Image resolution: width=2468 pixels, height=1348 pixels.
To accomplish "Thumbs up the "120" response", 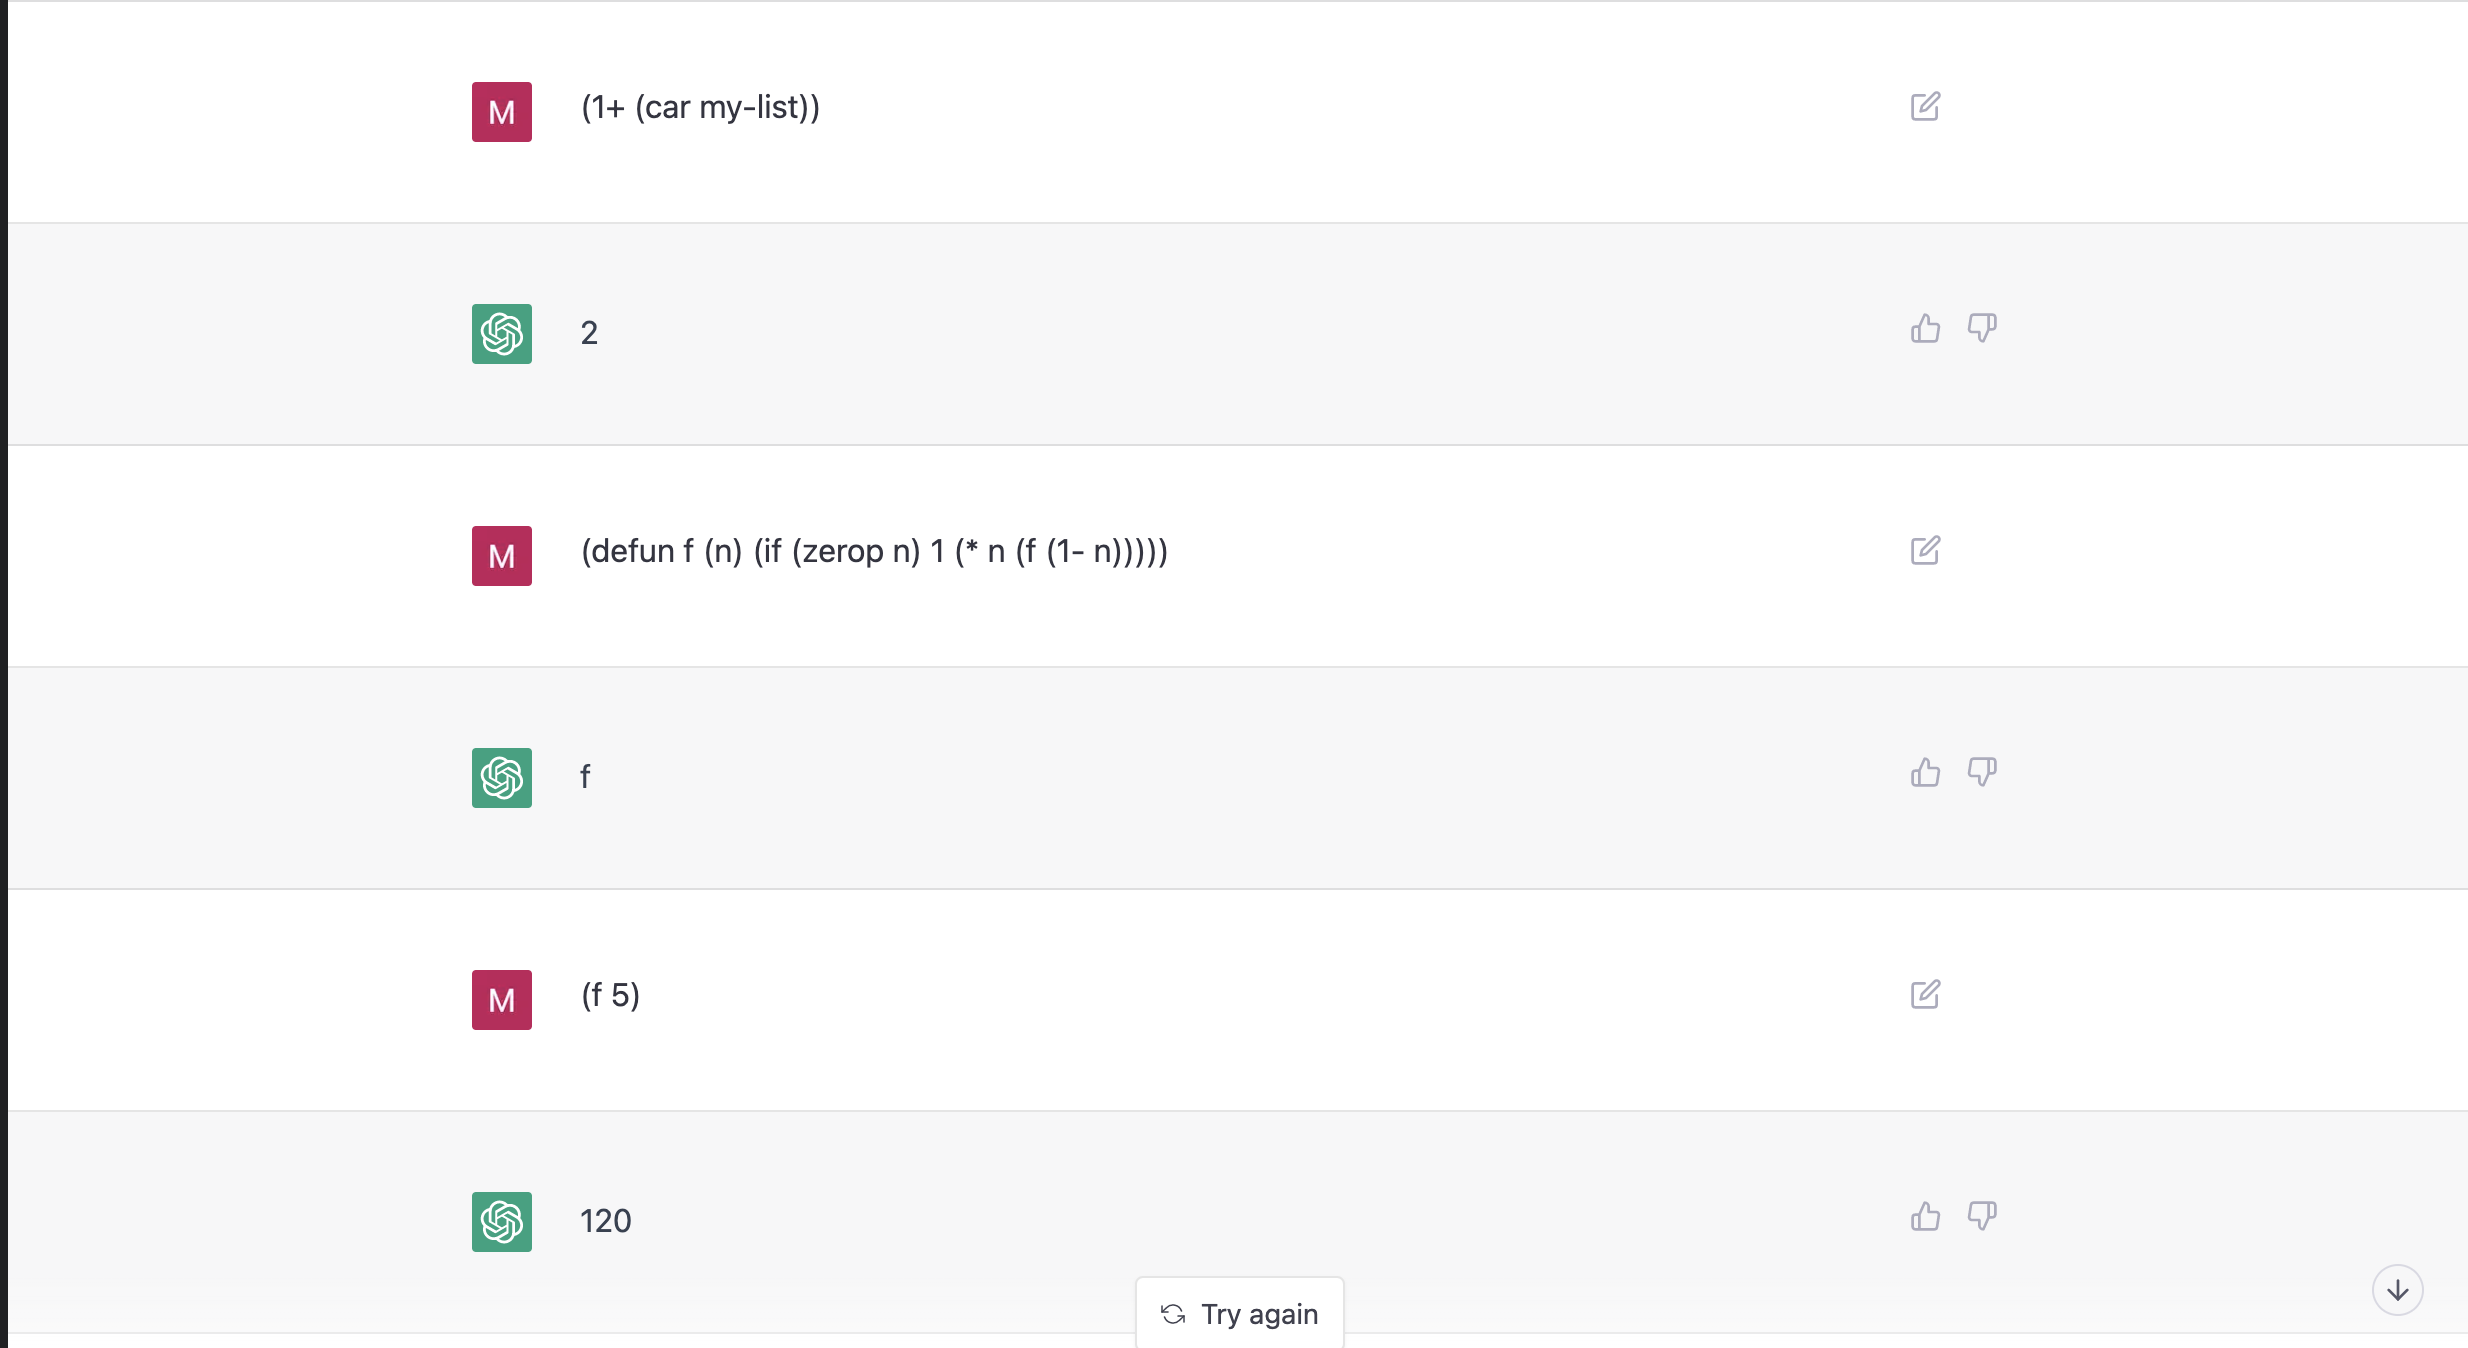I will point(1925,1216).
